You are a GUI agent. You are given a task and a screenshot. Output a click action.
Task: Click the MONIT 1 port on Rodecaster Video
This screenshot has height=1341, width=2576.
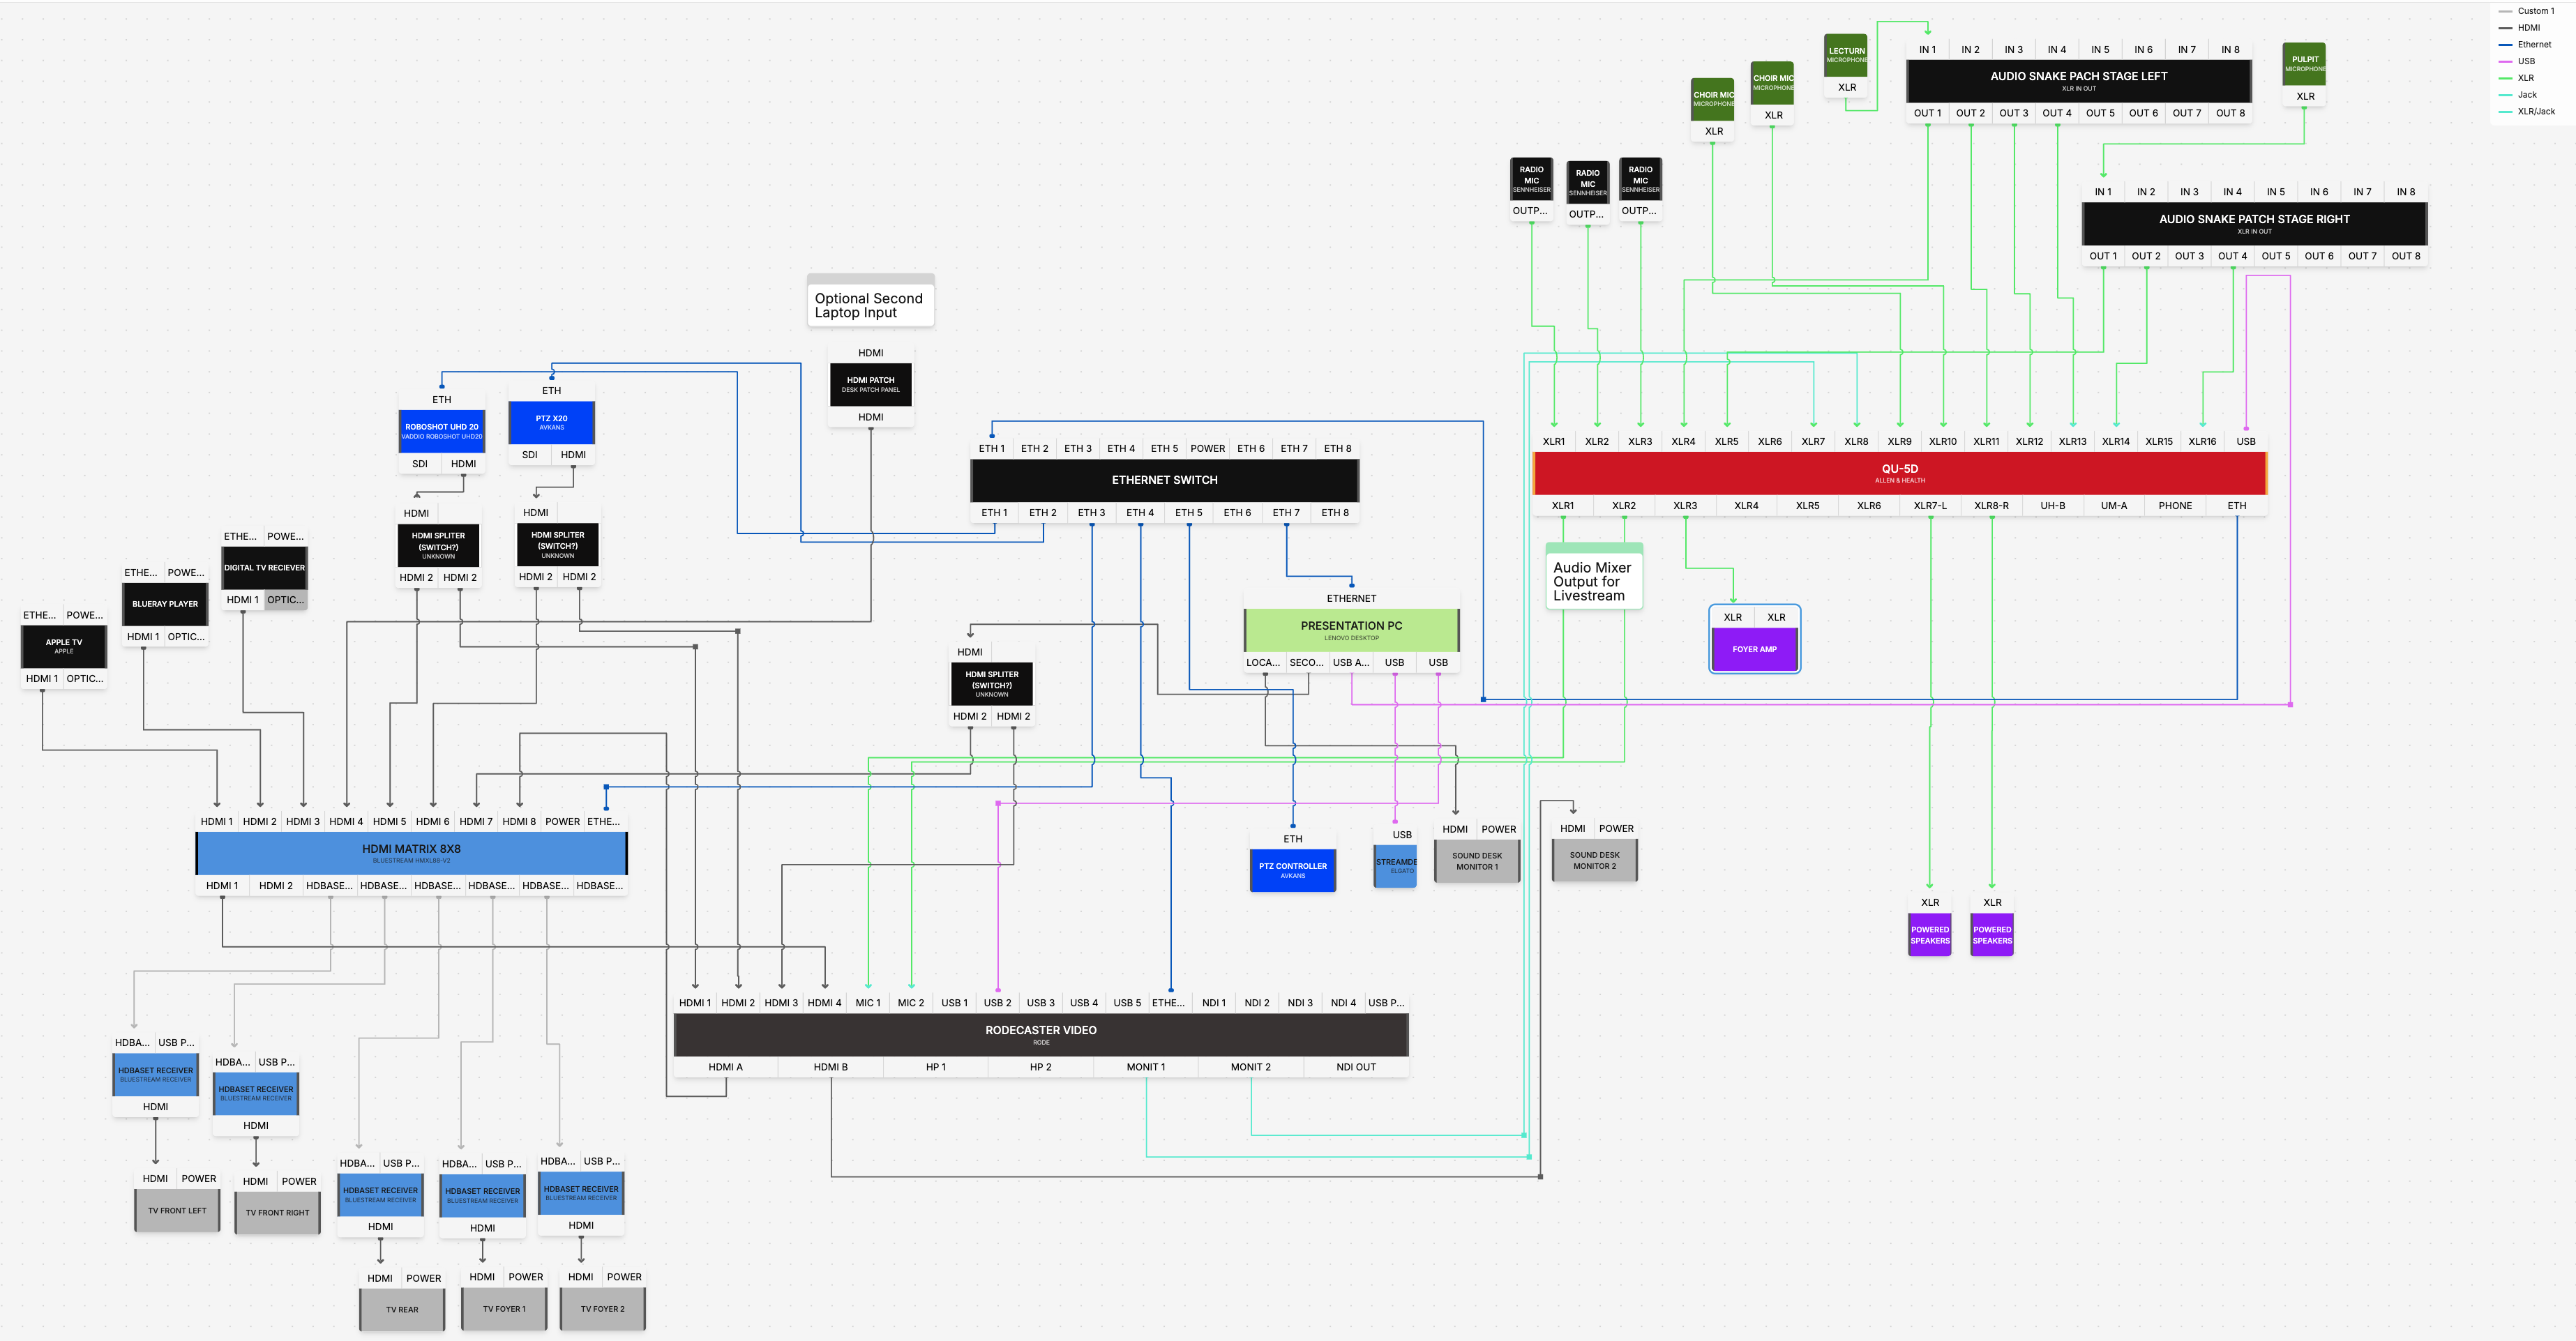click(1146, 1067)
